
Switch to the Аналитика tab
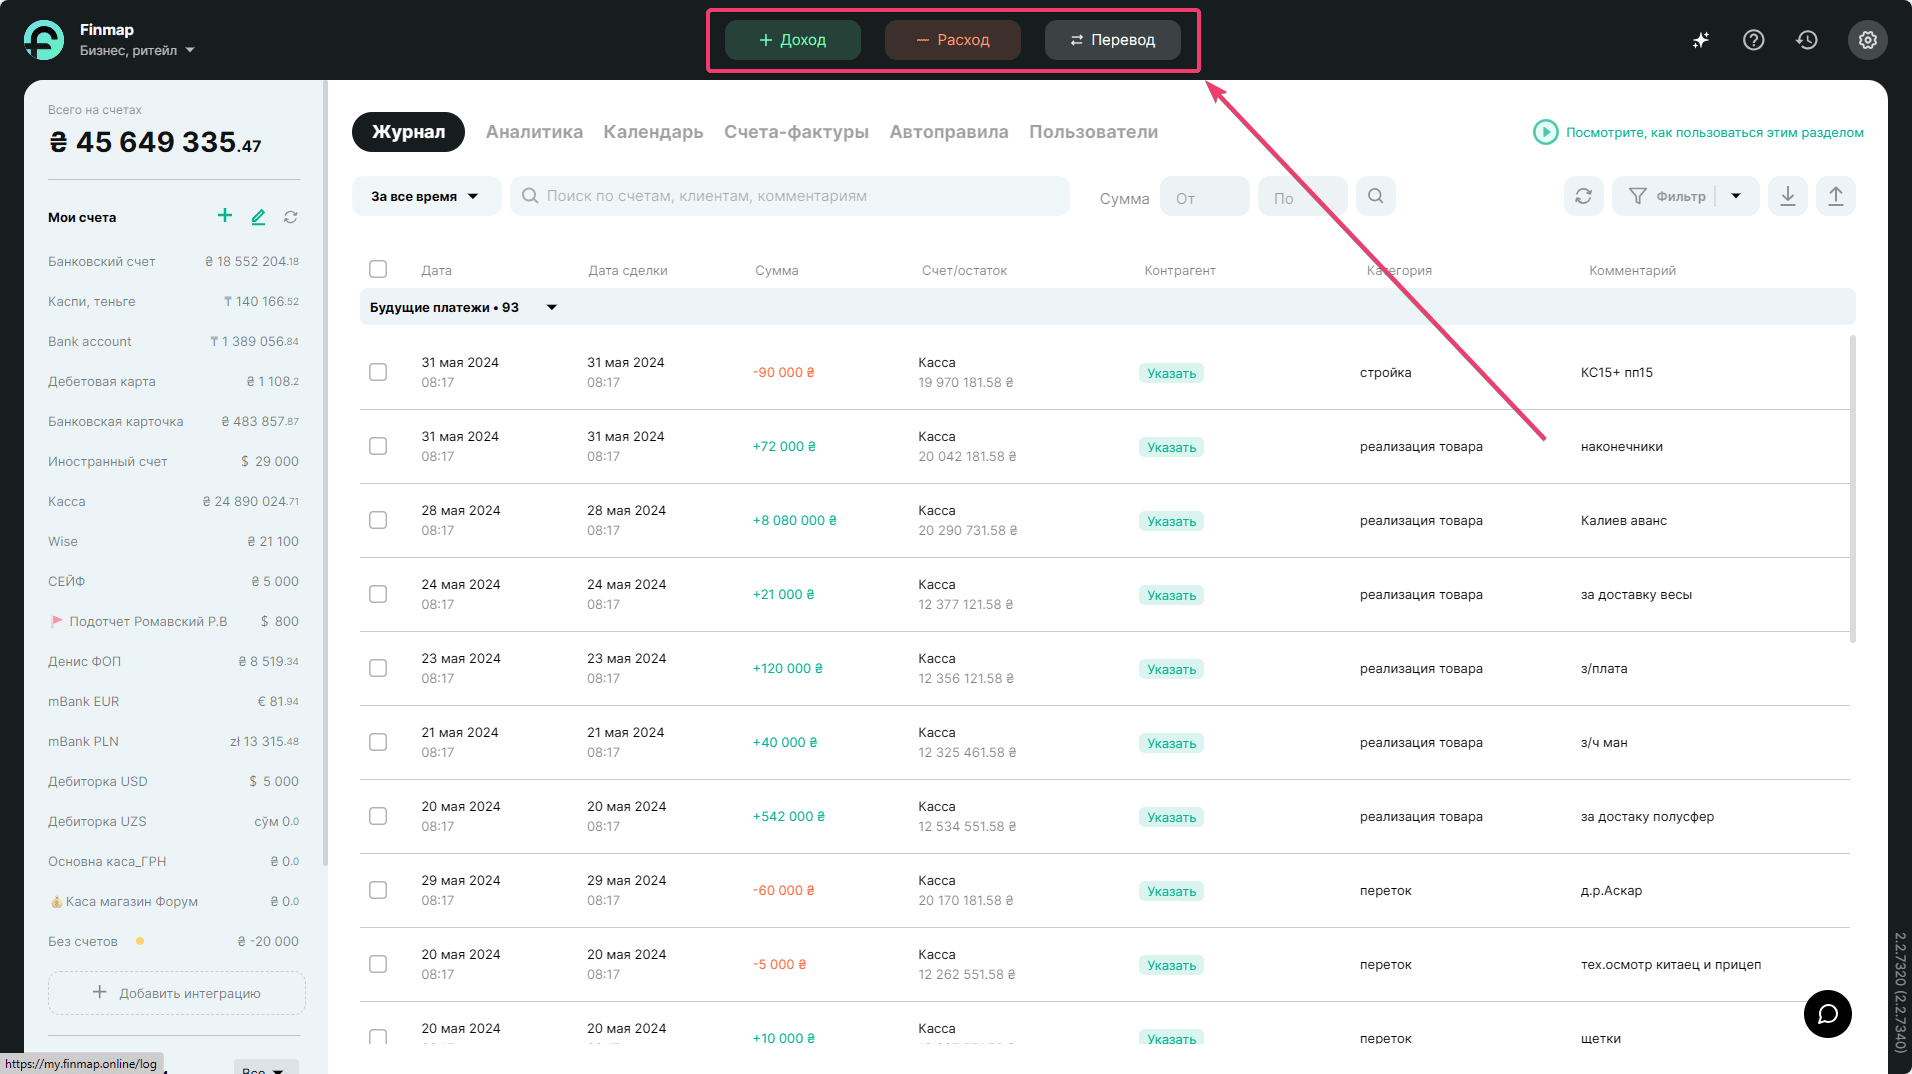[534, 132]
